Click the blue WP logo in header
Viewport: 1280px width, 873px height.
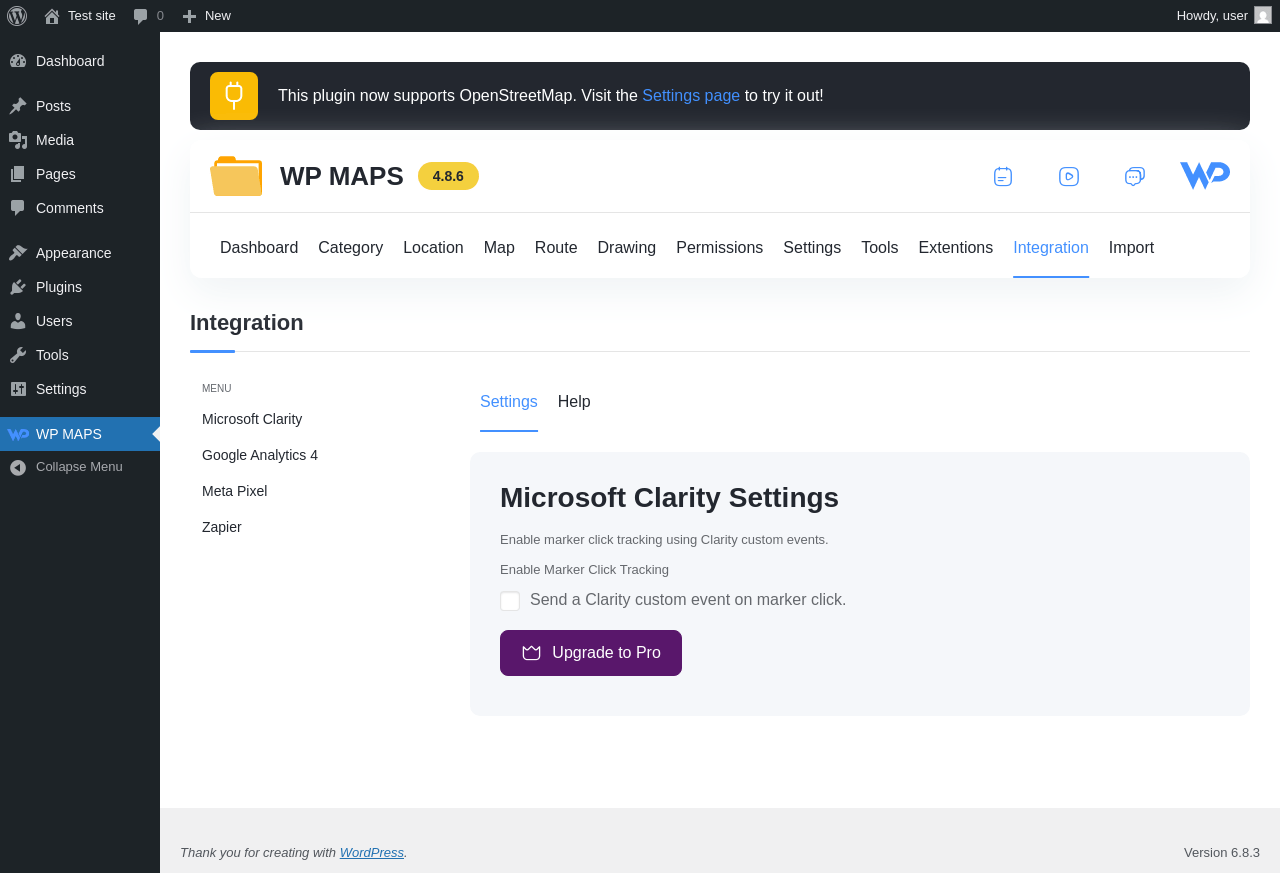[1204, 176]
